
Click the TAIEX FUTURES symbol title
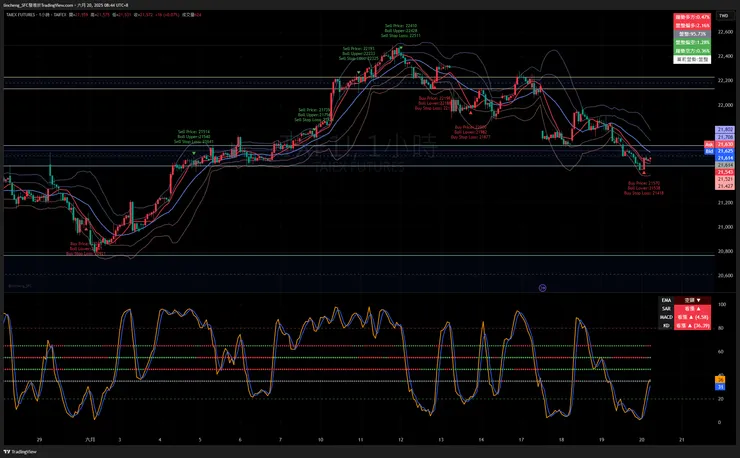[x=21, y=15]
